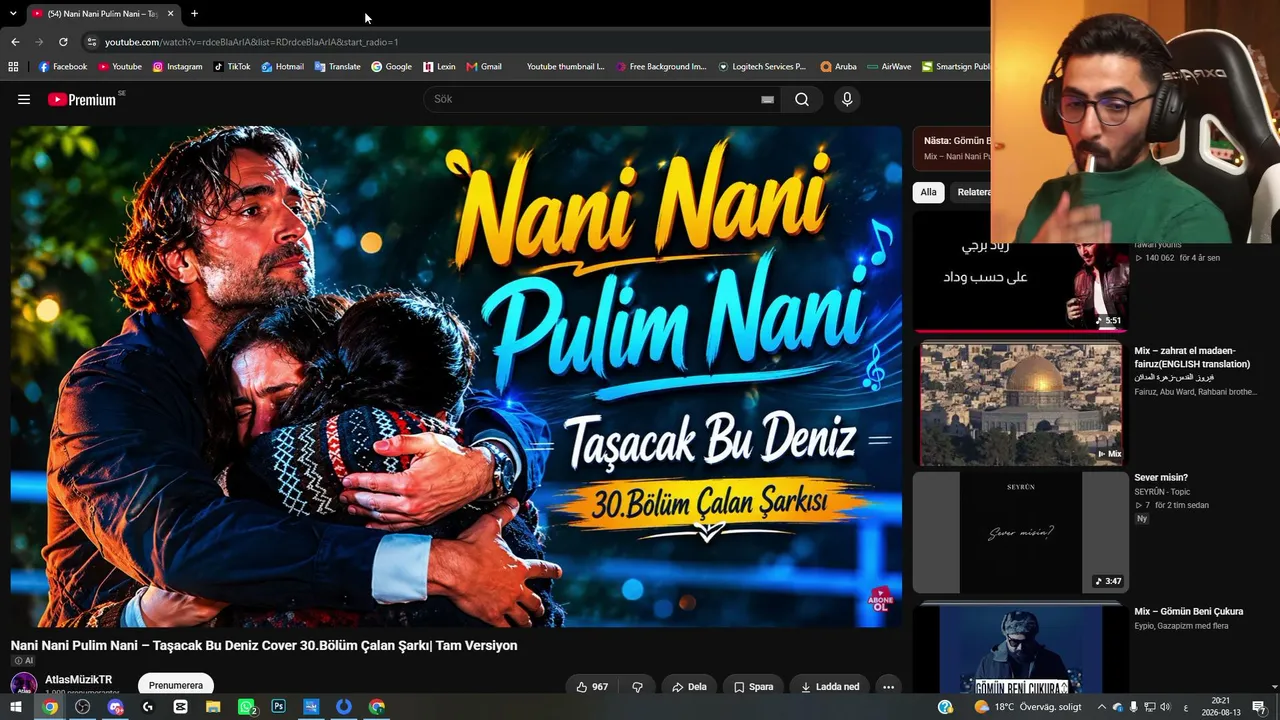The image size is (1280, 720).
Task: Save the video with Spara button
Action: [753, 687]
